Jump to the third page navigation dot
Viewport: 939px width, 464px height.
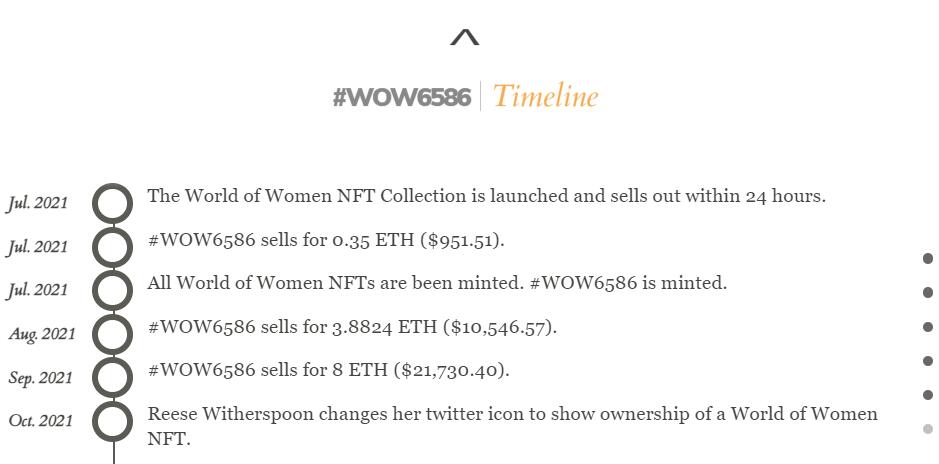[928, 327]
